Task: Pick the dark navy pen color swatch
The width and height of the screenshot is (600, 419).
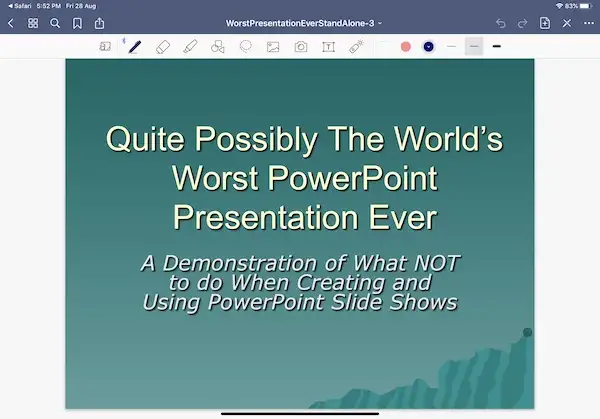Action: [x=429, y=46]
